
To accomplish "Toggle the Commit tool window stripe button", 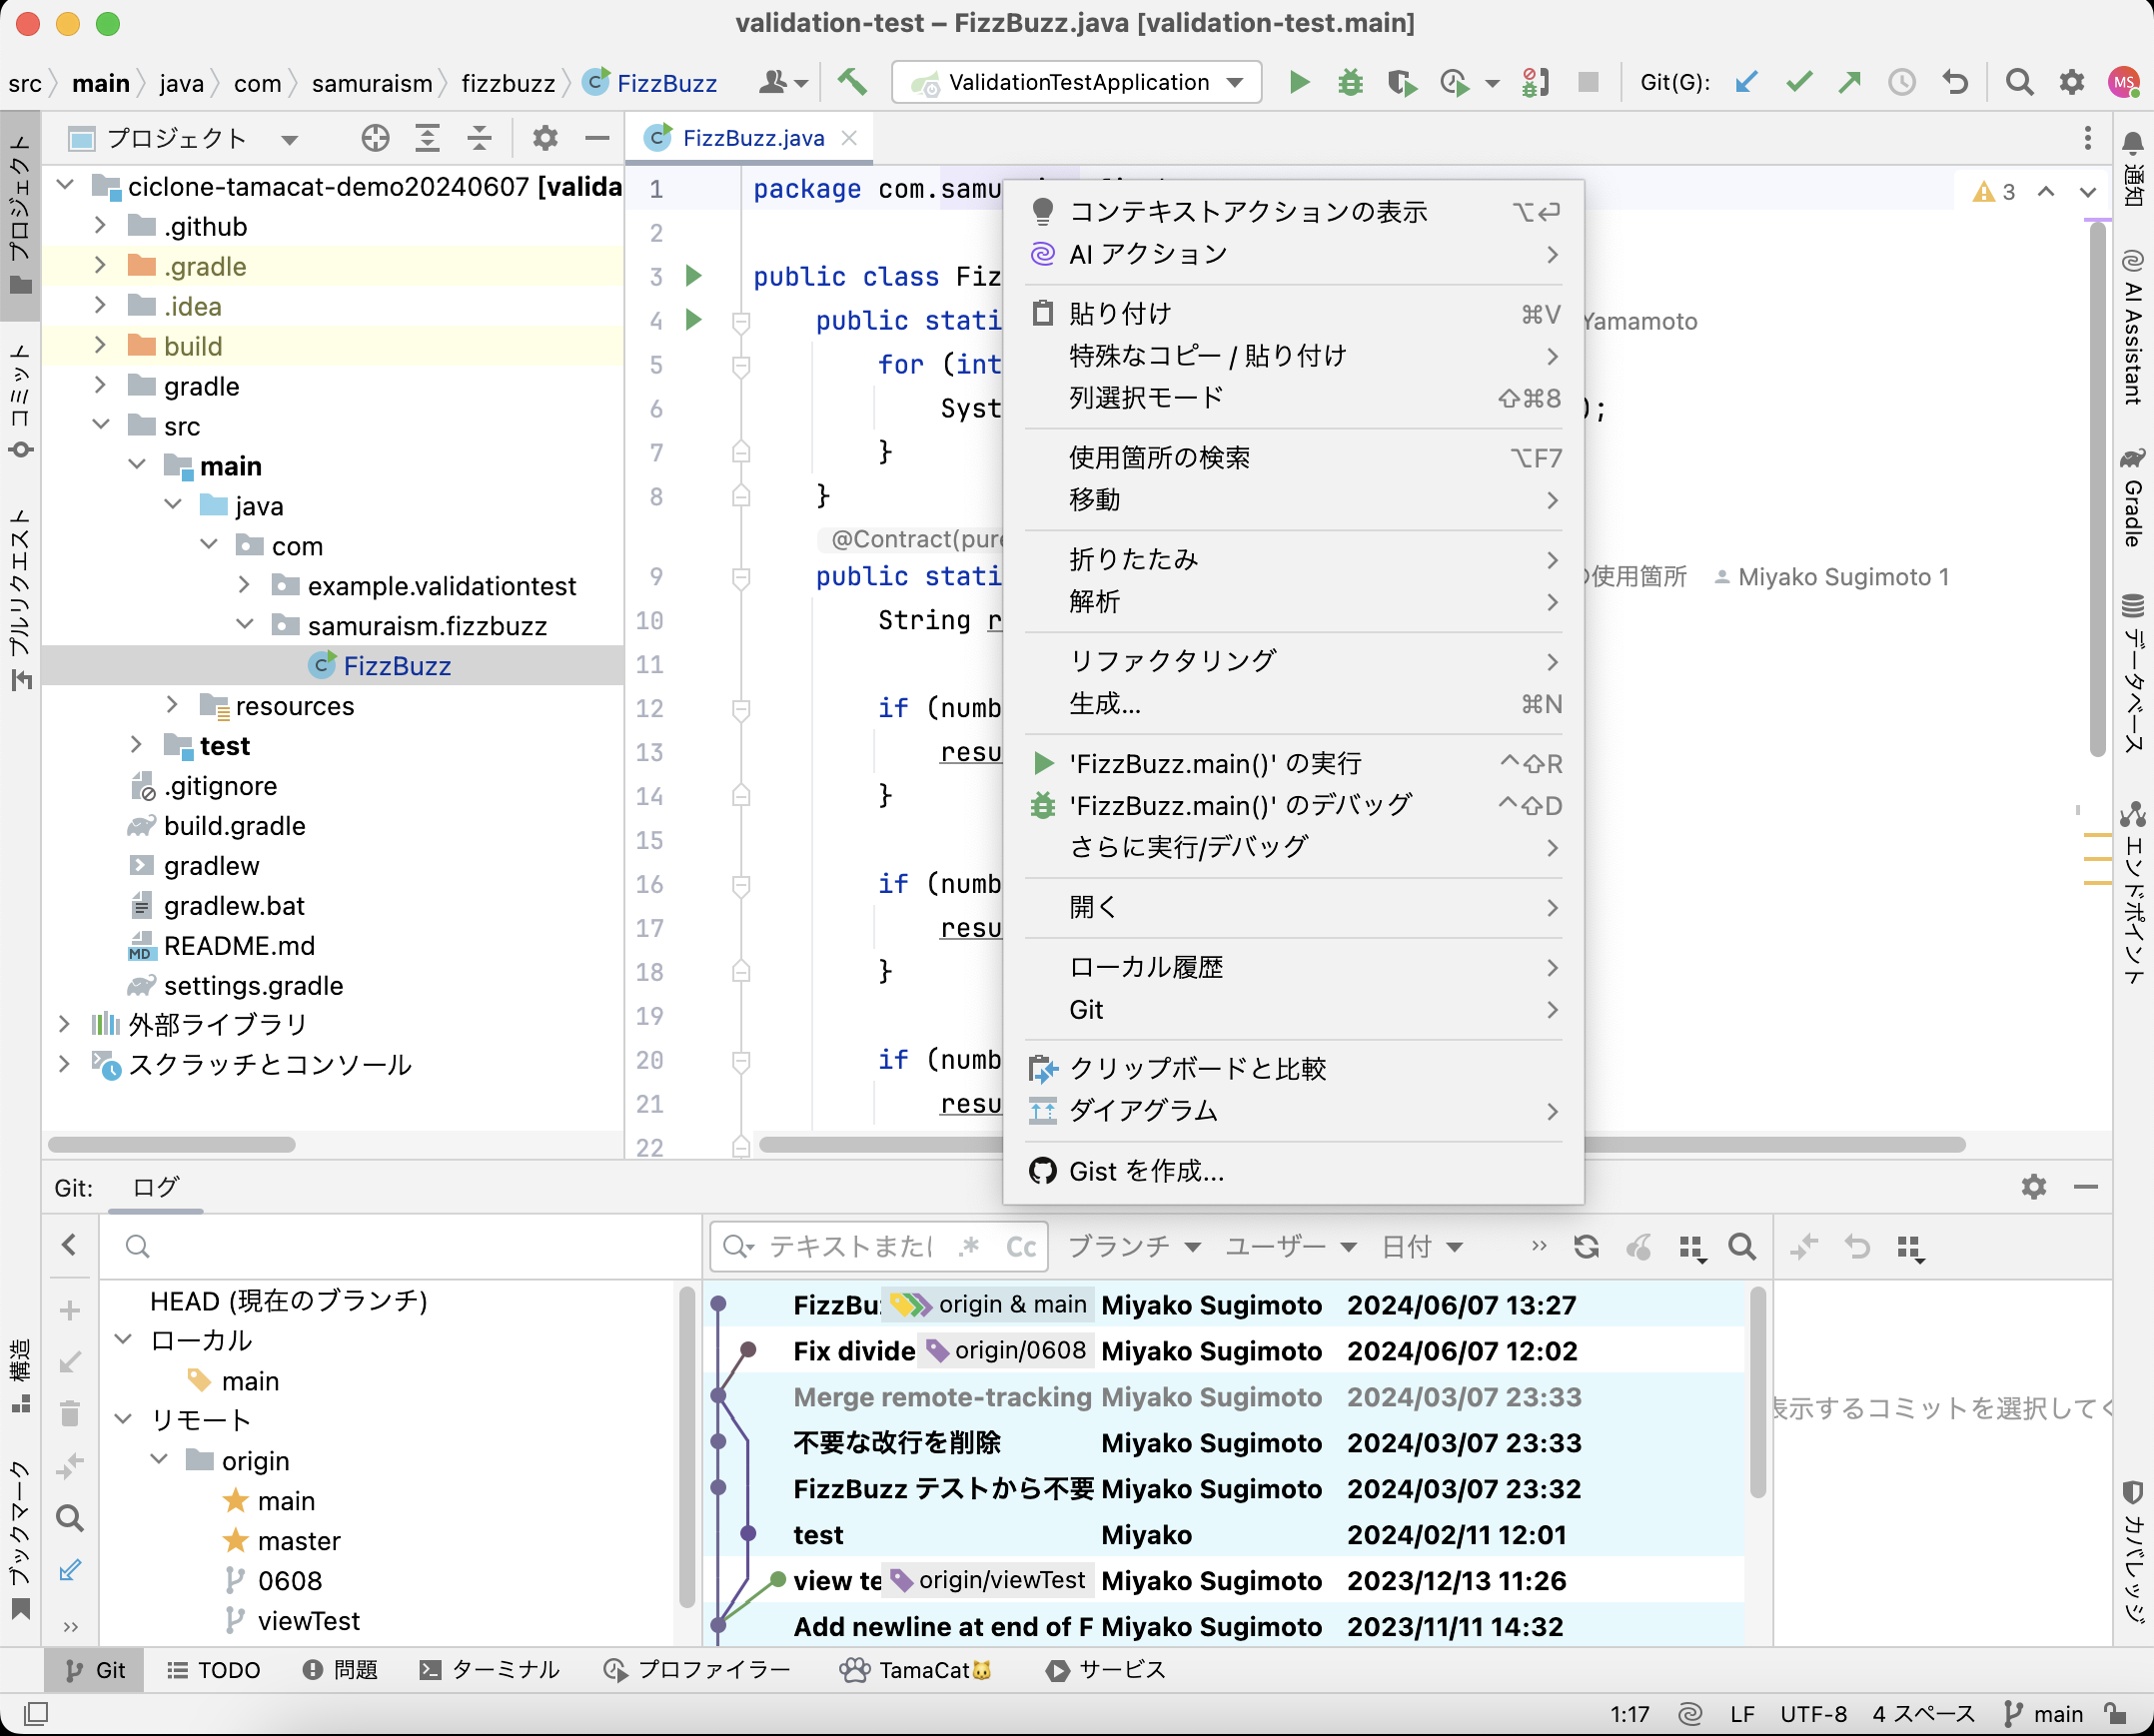I will pos(20,402).
